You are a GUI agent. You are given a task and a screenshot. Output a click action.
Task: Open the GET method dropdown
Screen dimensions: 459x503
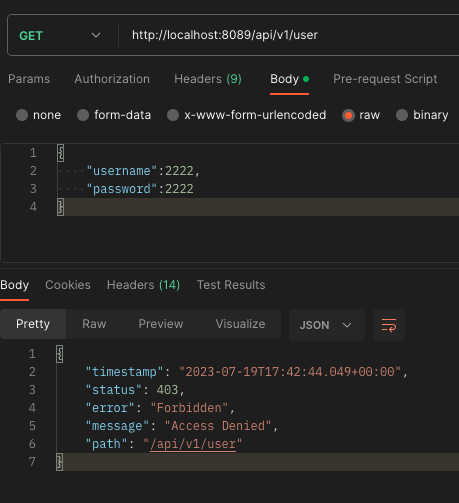60,35
